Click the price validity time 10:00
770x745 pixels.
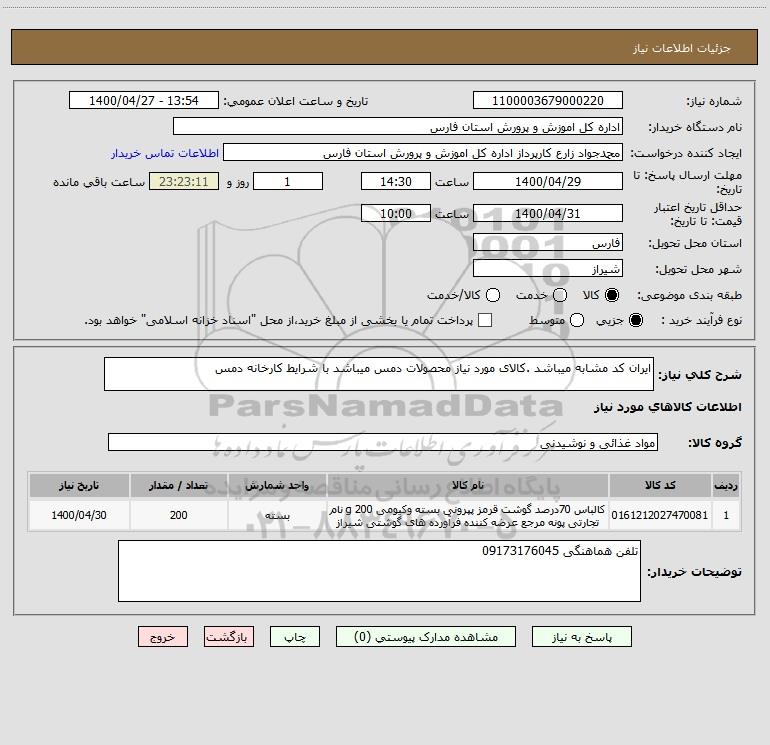[396, 213]
